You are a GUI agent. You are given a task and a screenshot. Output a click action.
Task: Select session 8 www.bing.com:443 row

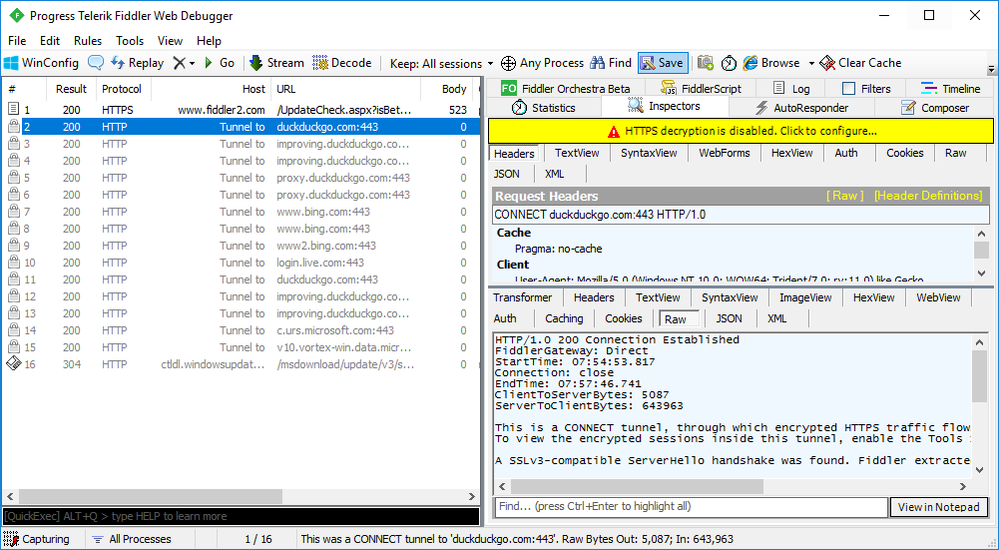tap(240, 229)
